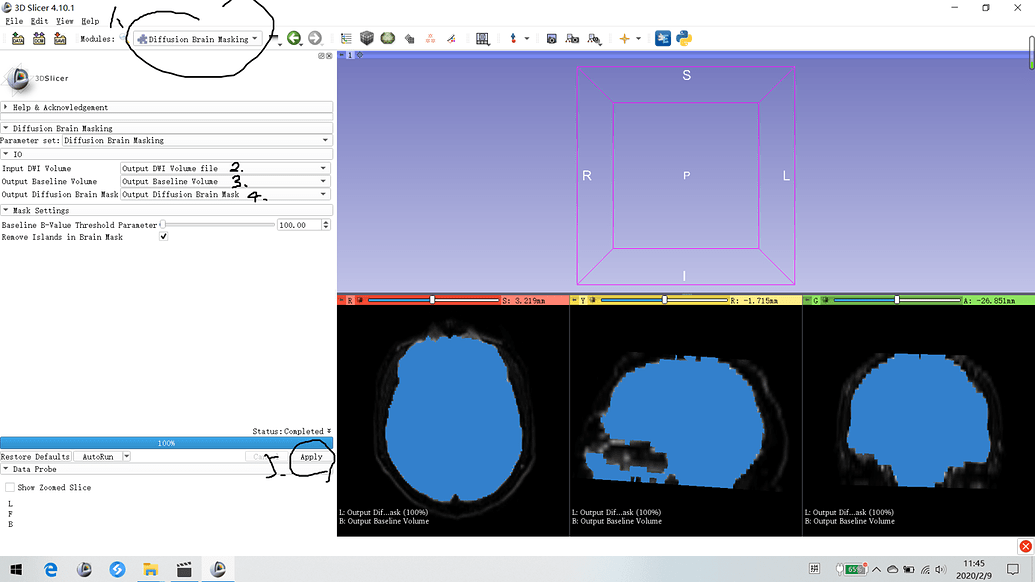Open the Python interactor icon

[684, 39]
